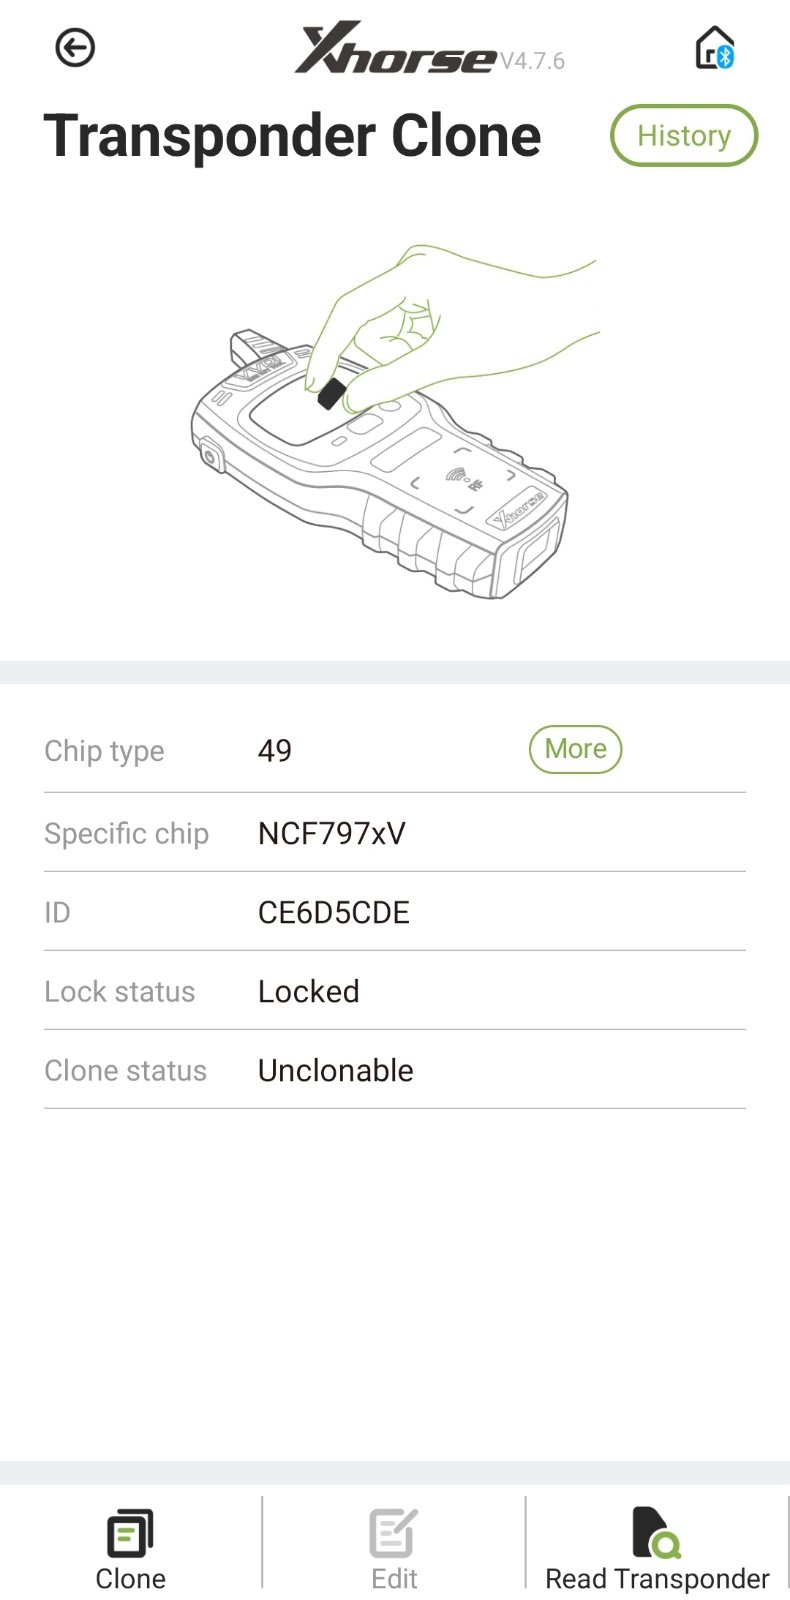Tap the Lock status value Locked
Screen dimensions: 790x1600
(308, 991)
